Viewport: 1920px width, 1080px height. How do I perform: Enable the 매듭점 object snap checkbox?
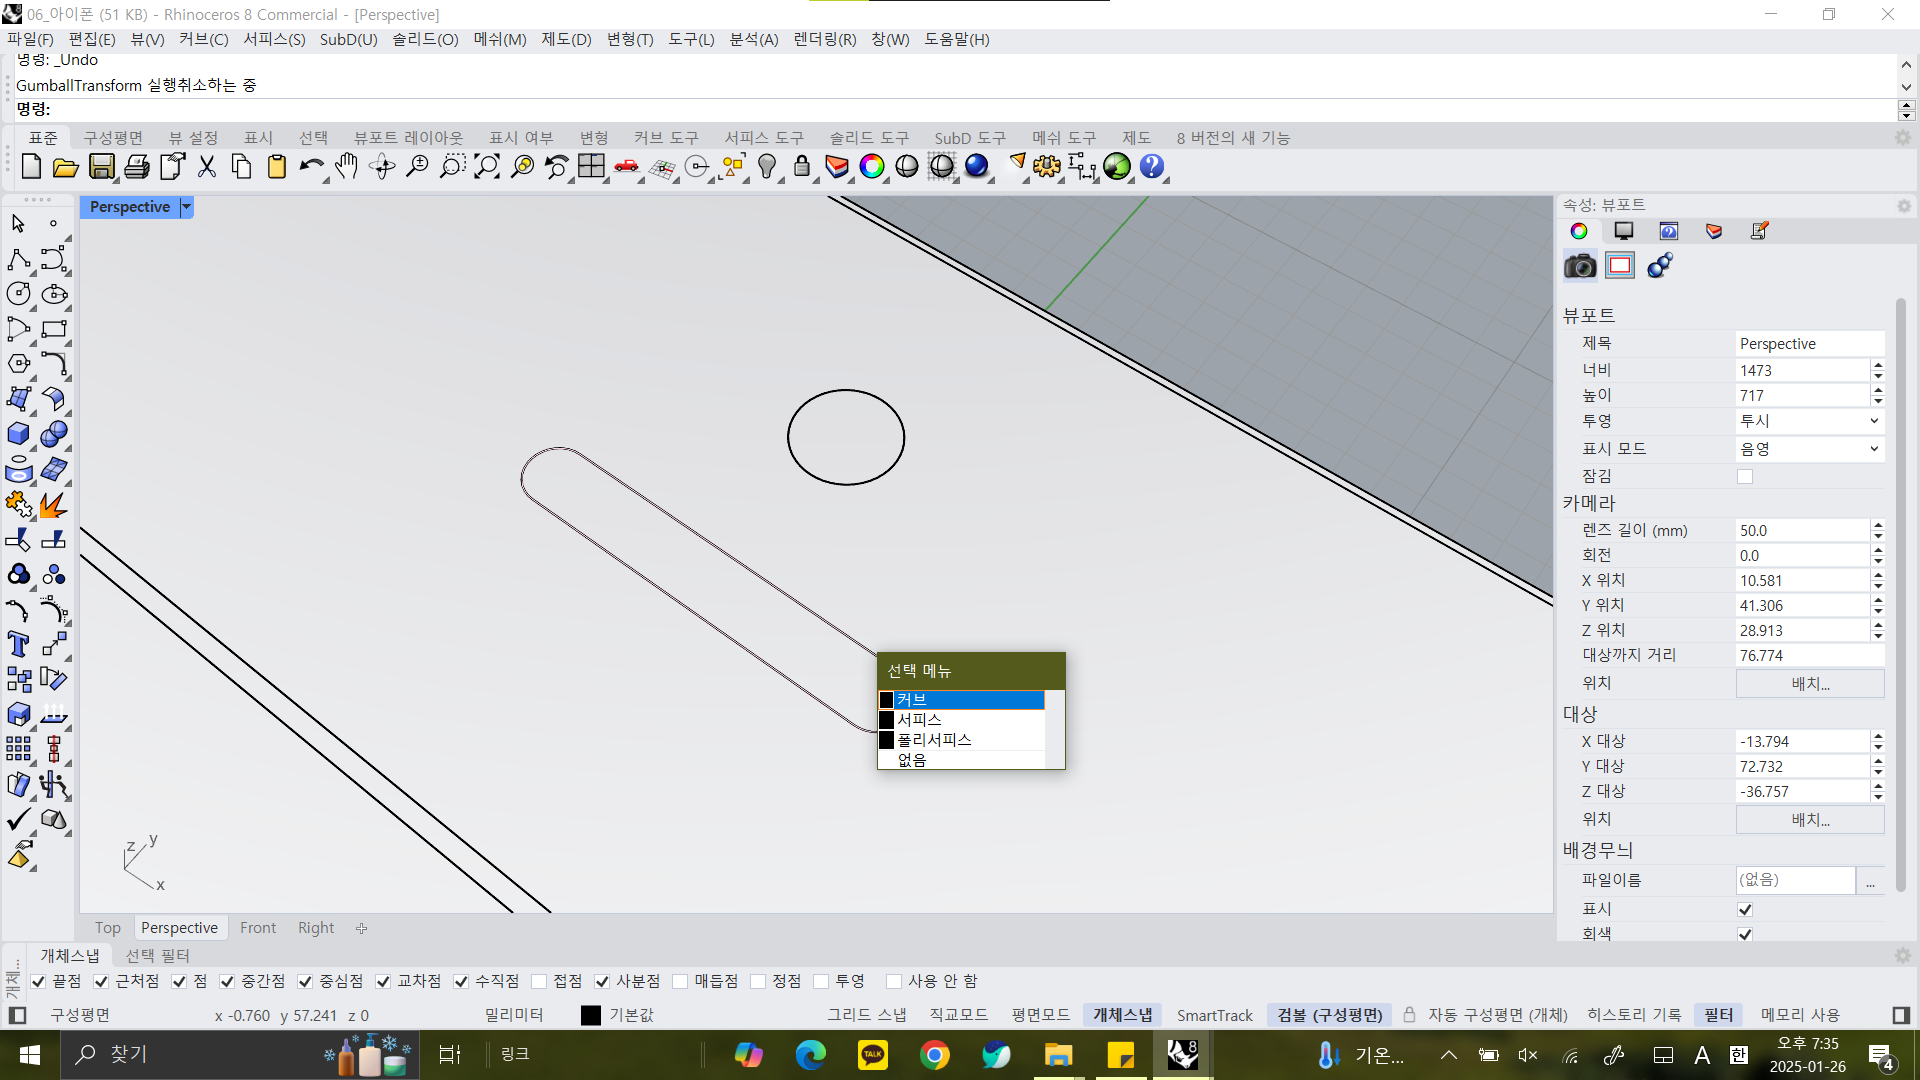pyautogui.click(x=680, y=982)
